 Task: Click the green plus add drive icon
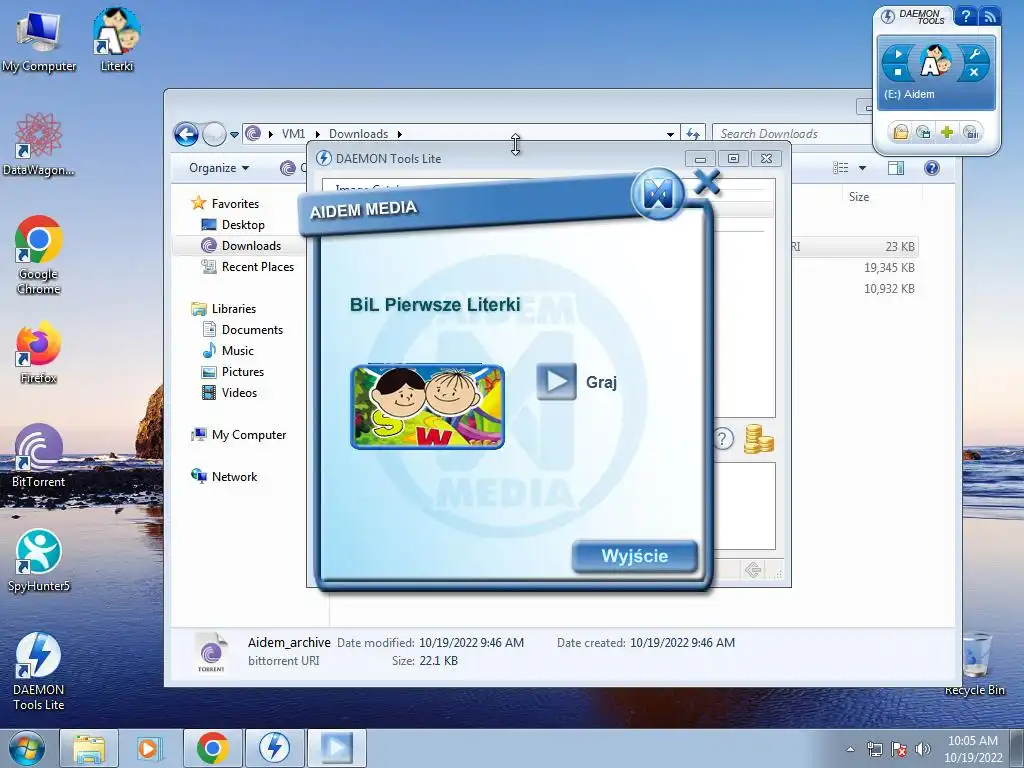click(947, 133)
